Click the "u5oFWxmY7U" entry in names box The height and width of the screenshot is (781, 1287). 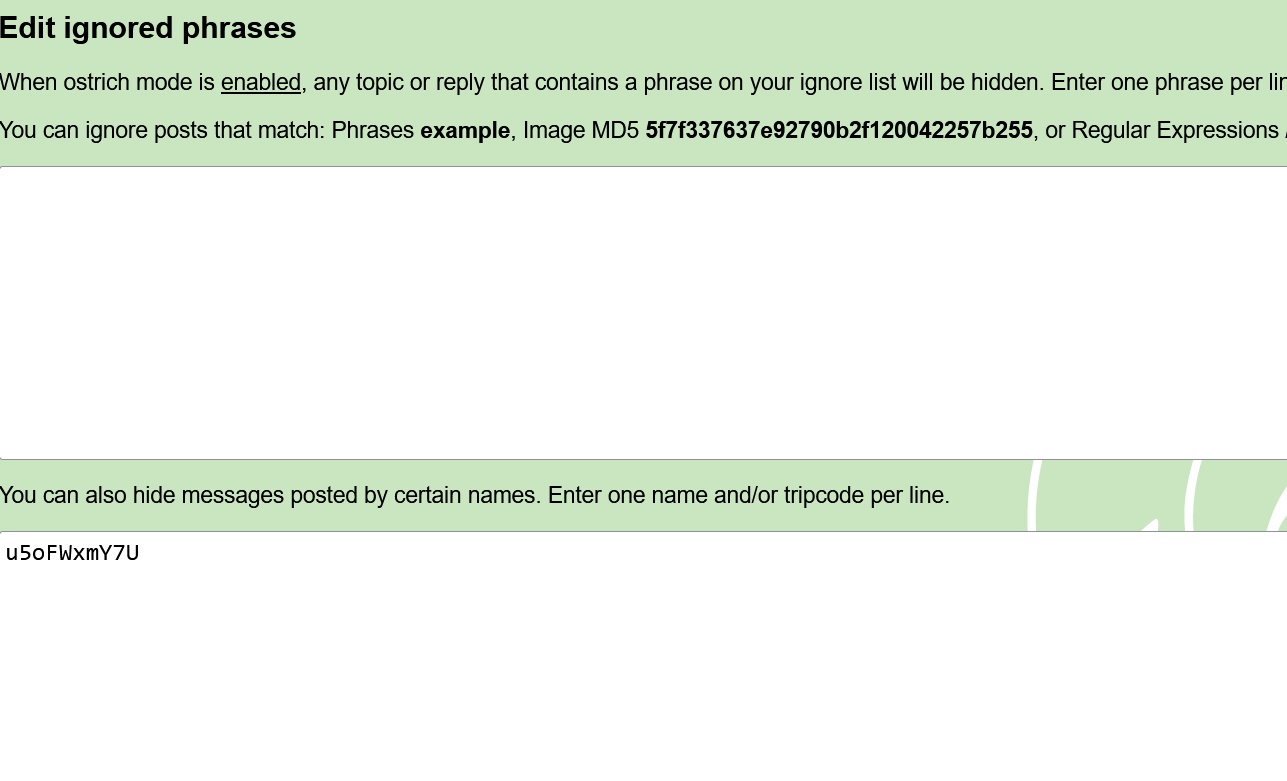pyautogui.click(x=72, y=553)
